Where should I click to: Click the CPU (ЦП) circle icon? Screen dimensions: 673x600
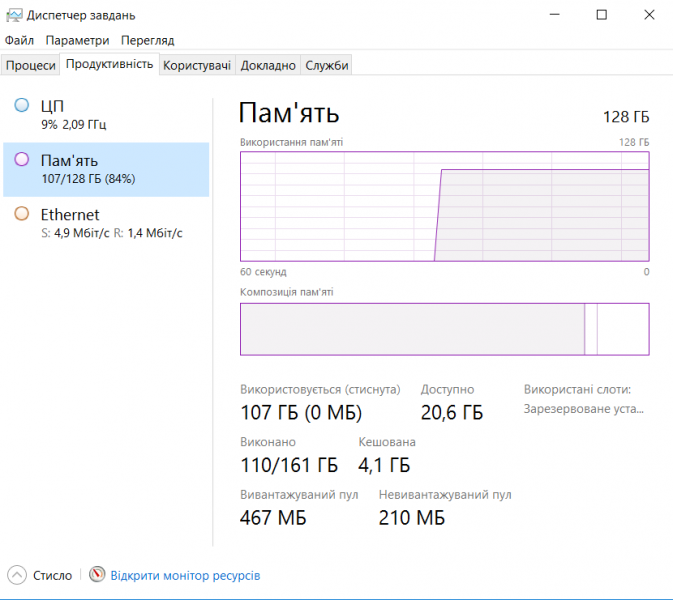click(21, 105)
